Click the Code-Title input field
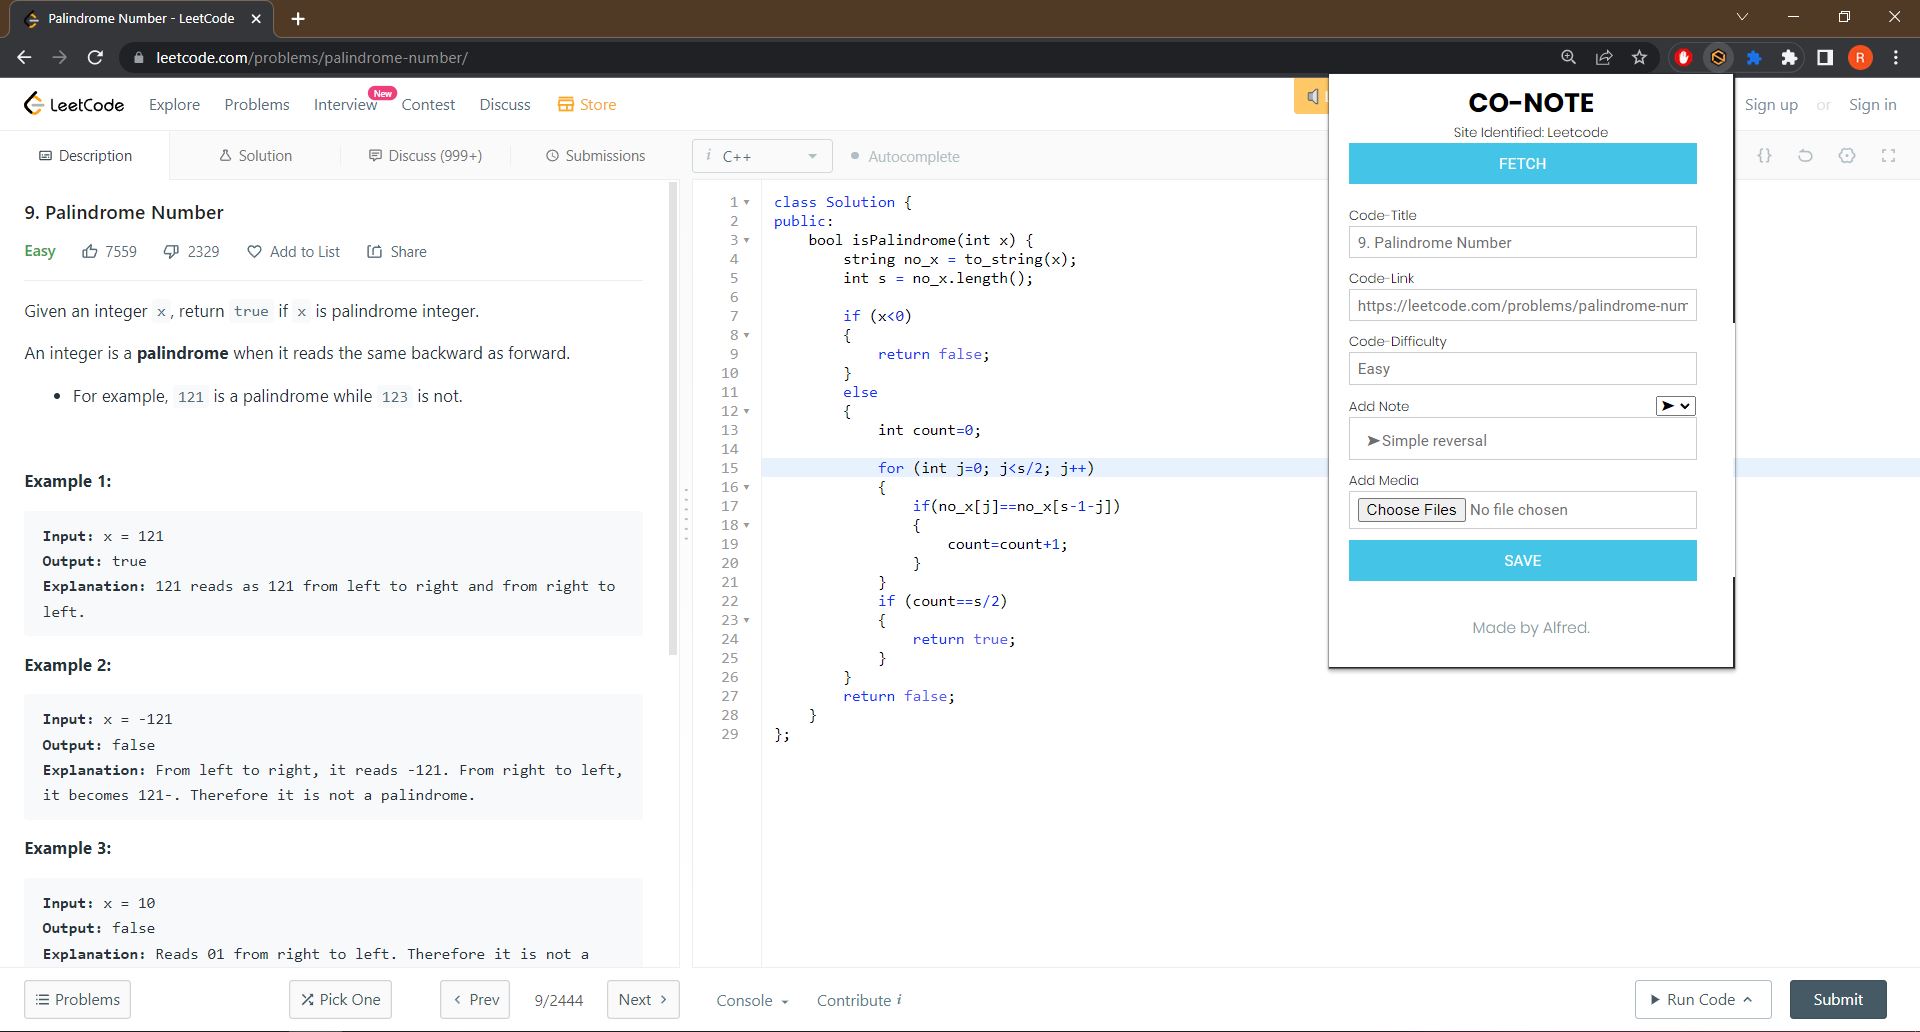Viewport: 1920px width, 1032px height. (1522, 242)
